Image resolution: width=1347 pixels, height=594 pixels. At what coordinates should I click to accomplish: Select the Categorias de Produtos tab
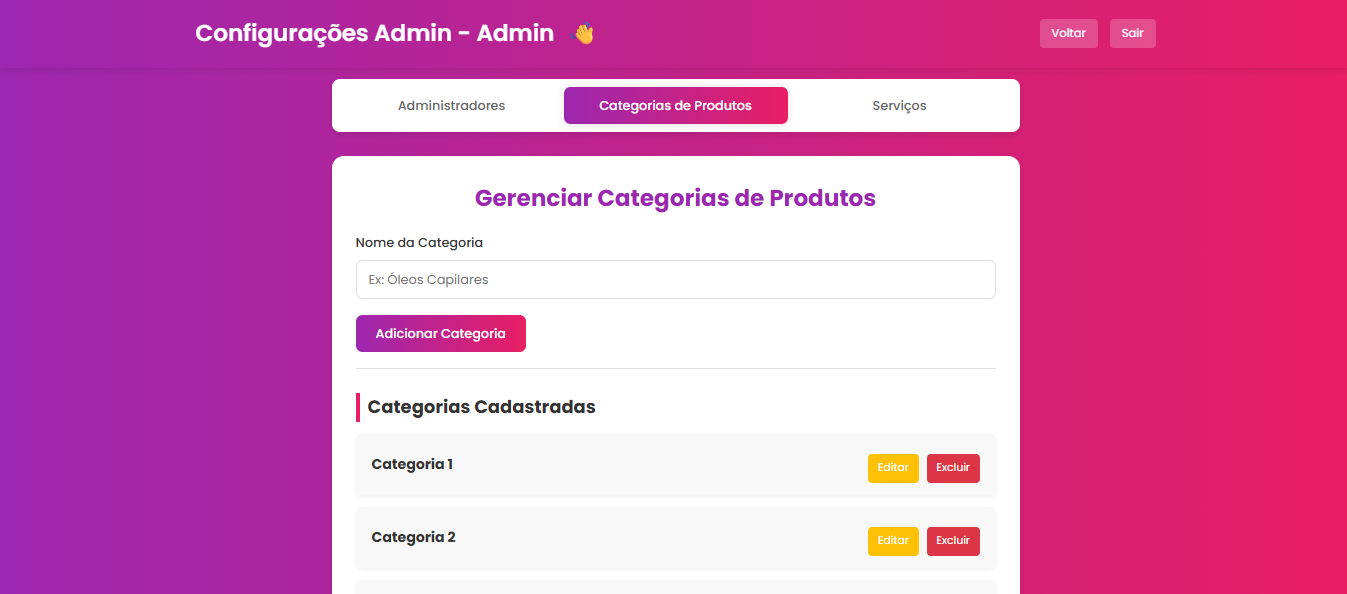click(x=675, y=106)
